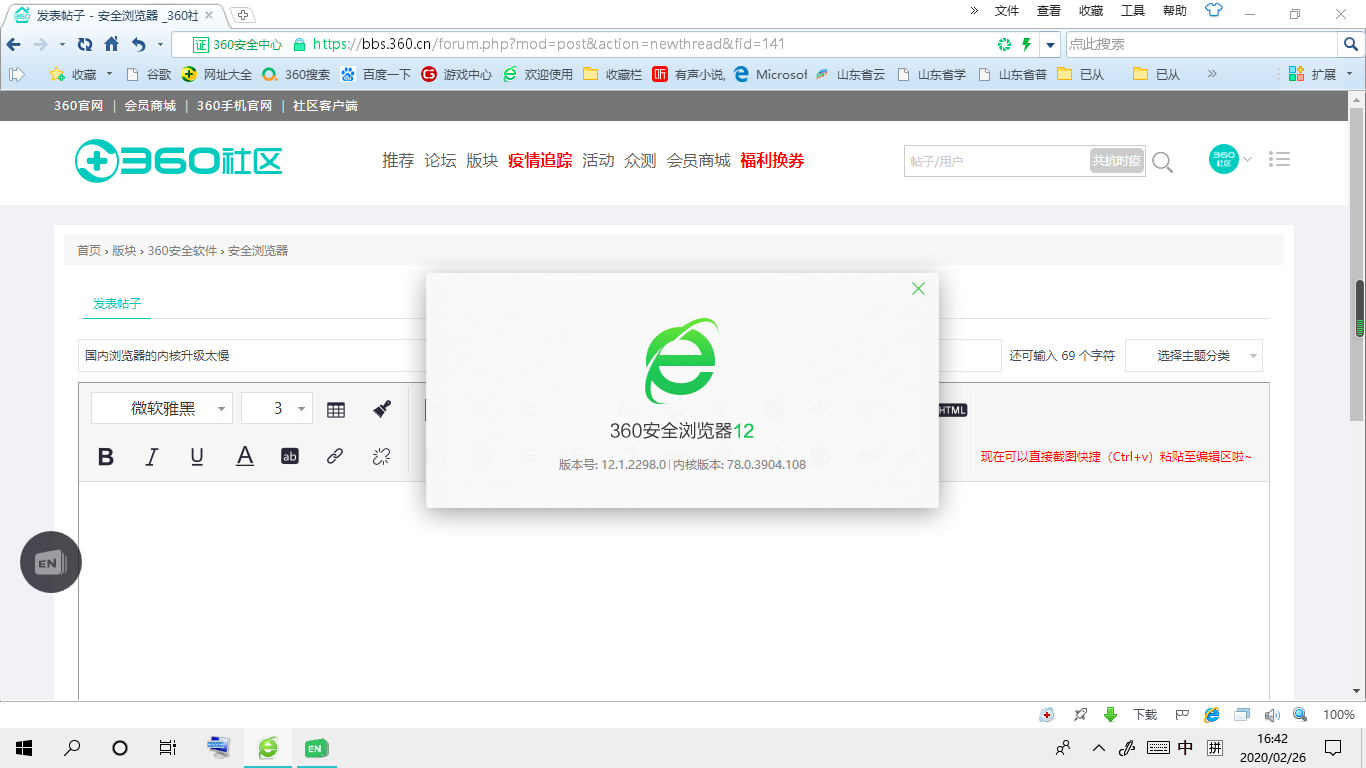This screenshot has height=768, width=1366.
Task: Remove link with the unlink icon
Action: 381,457
